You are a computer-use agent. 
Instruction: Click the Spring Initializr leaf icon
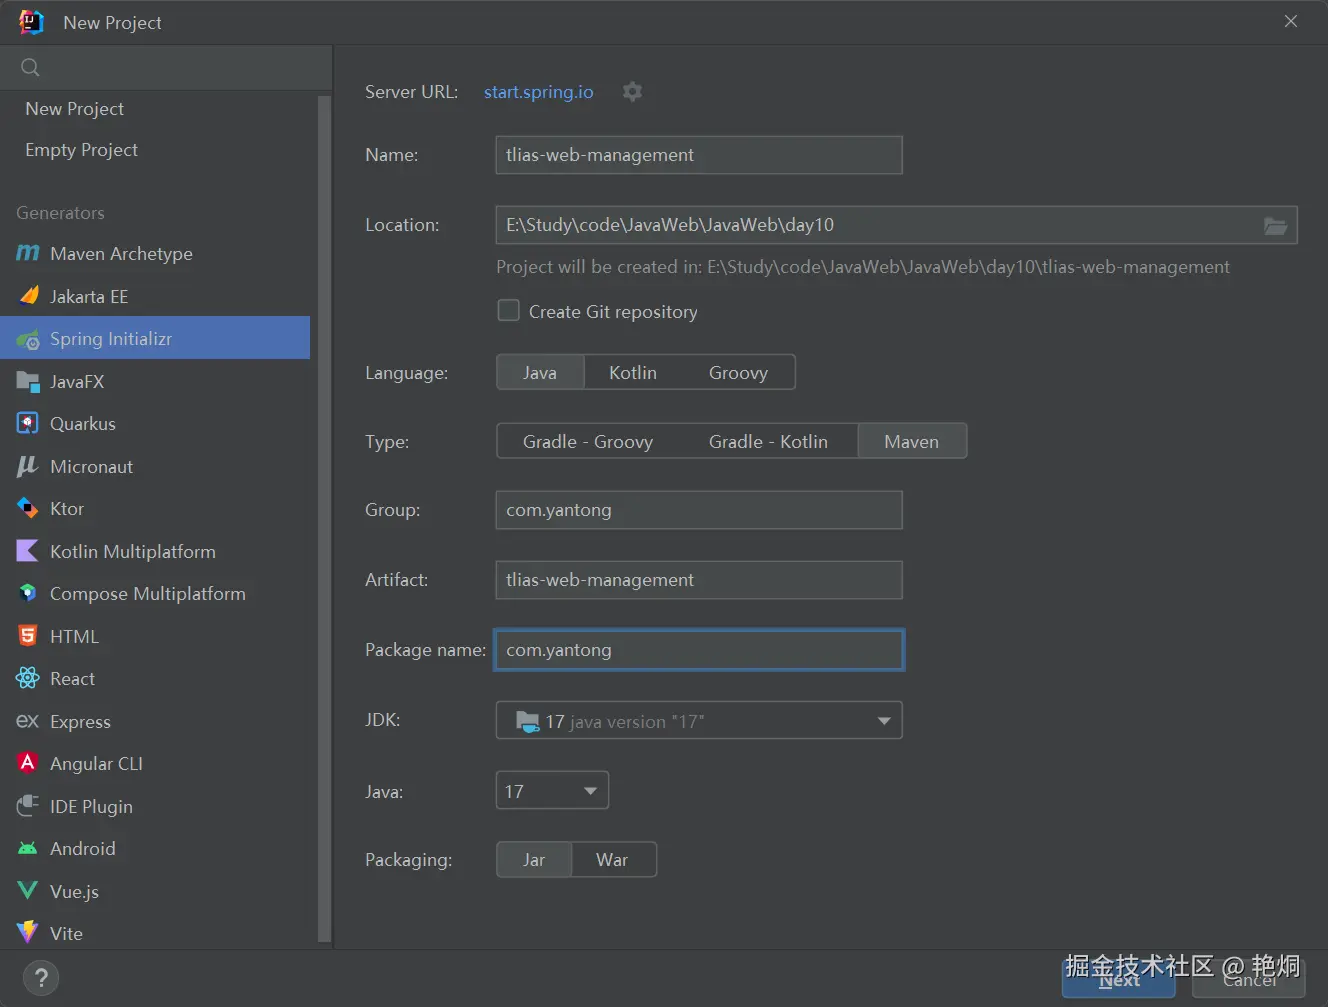28,339
